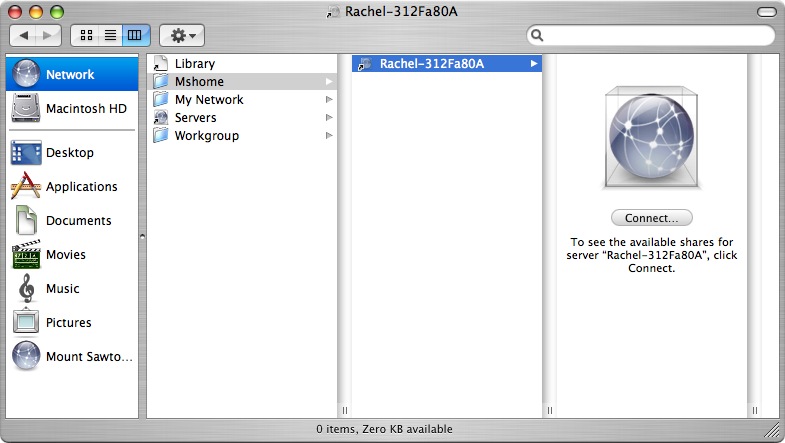
Task: Open the Movies clapperboard icon
Action: coord(26,254)
